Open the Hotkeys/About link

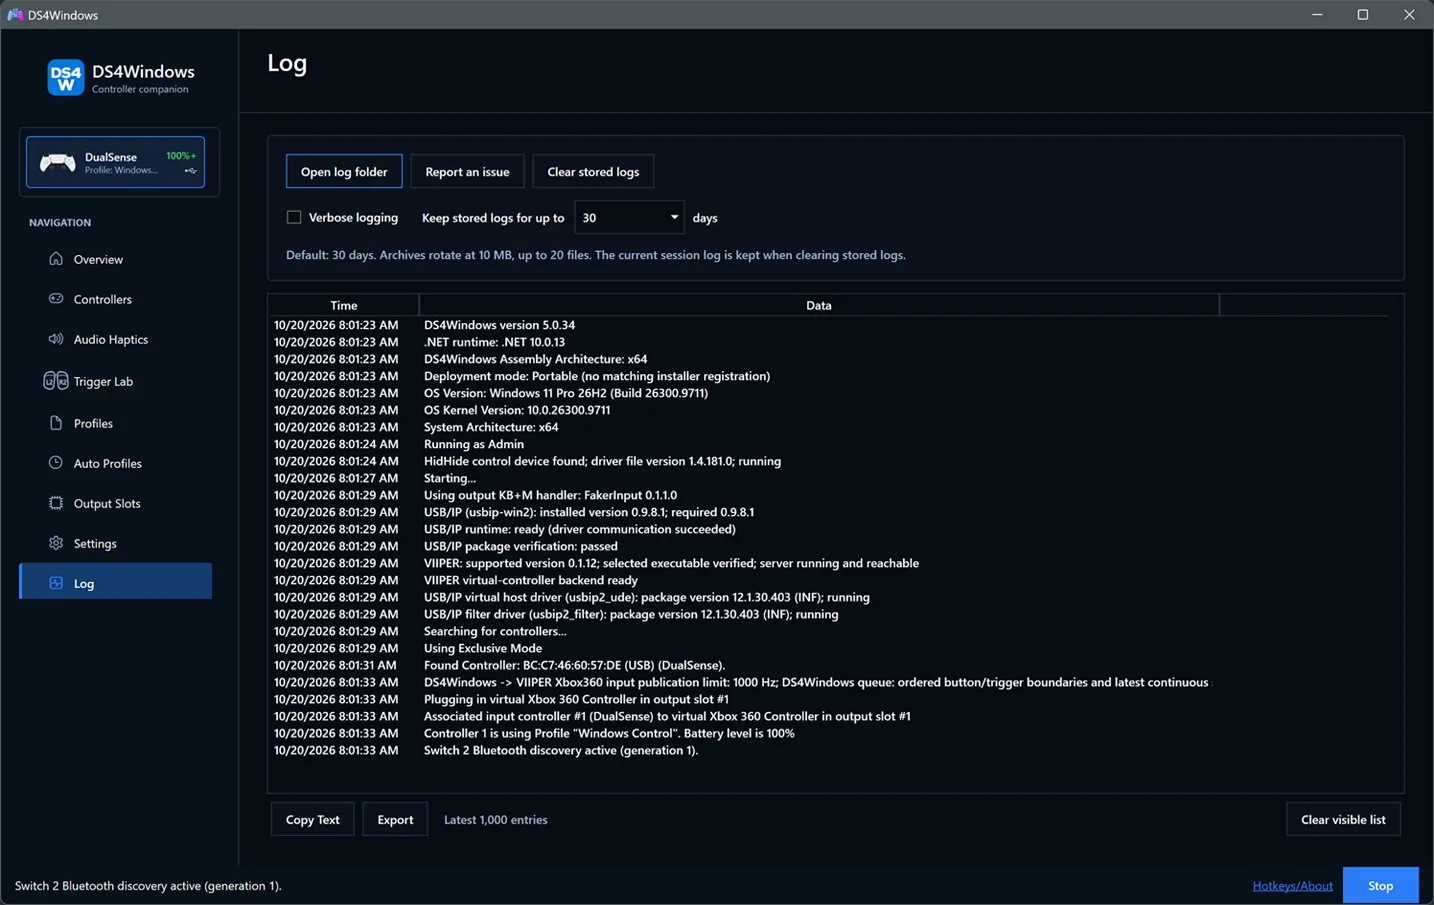point(1292,885)
